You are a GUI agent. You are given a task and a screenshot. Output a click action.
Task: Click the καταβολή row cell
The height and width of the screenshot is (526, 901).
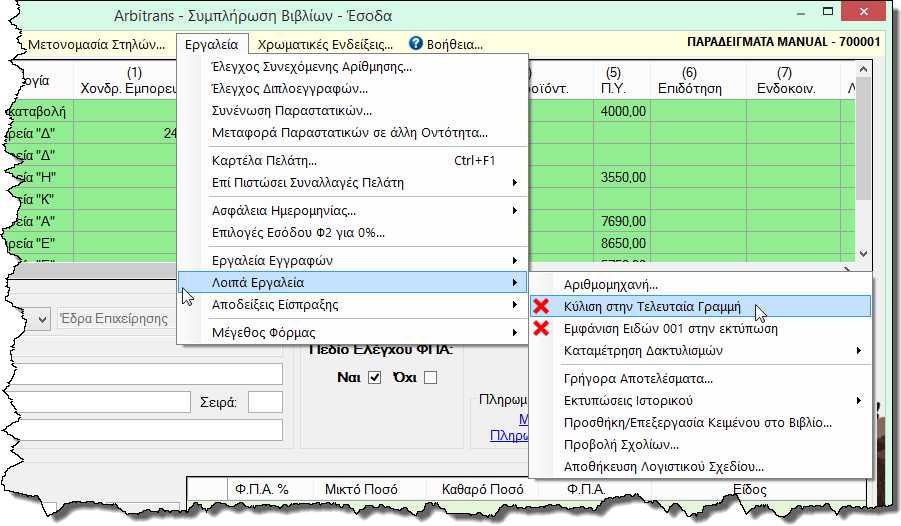pos(37,111)
